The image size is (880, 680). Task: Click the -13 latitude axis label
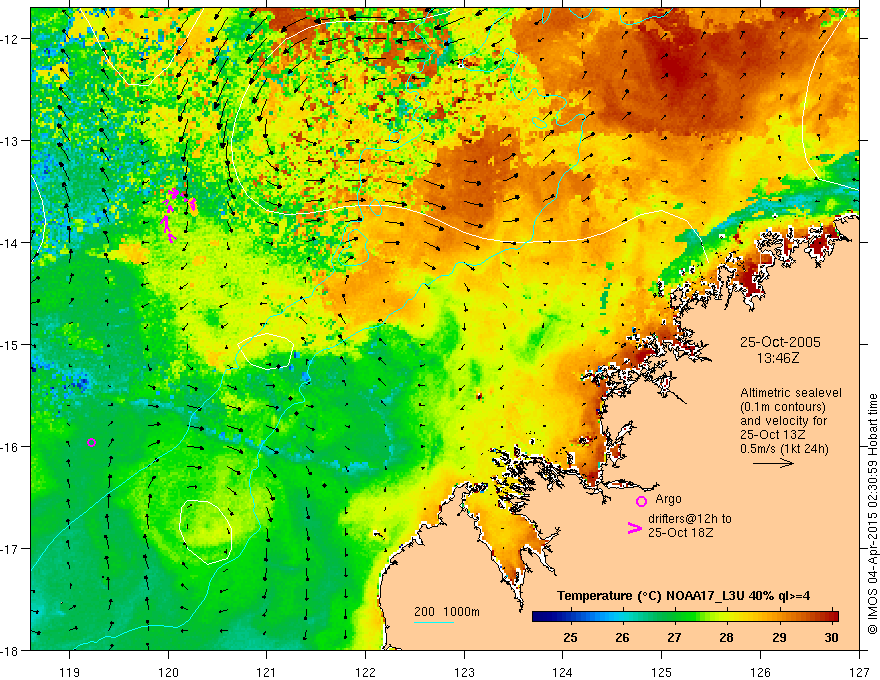click(9, 141)
